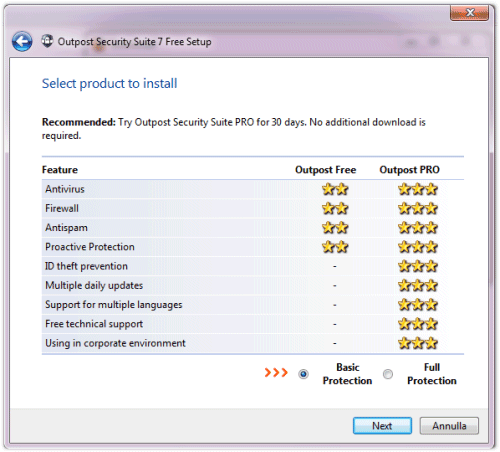Click the Outpost PRO stars for Antivirus
The height and width of the screenshot is (452, 500).
(x=418, y=189)
